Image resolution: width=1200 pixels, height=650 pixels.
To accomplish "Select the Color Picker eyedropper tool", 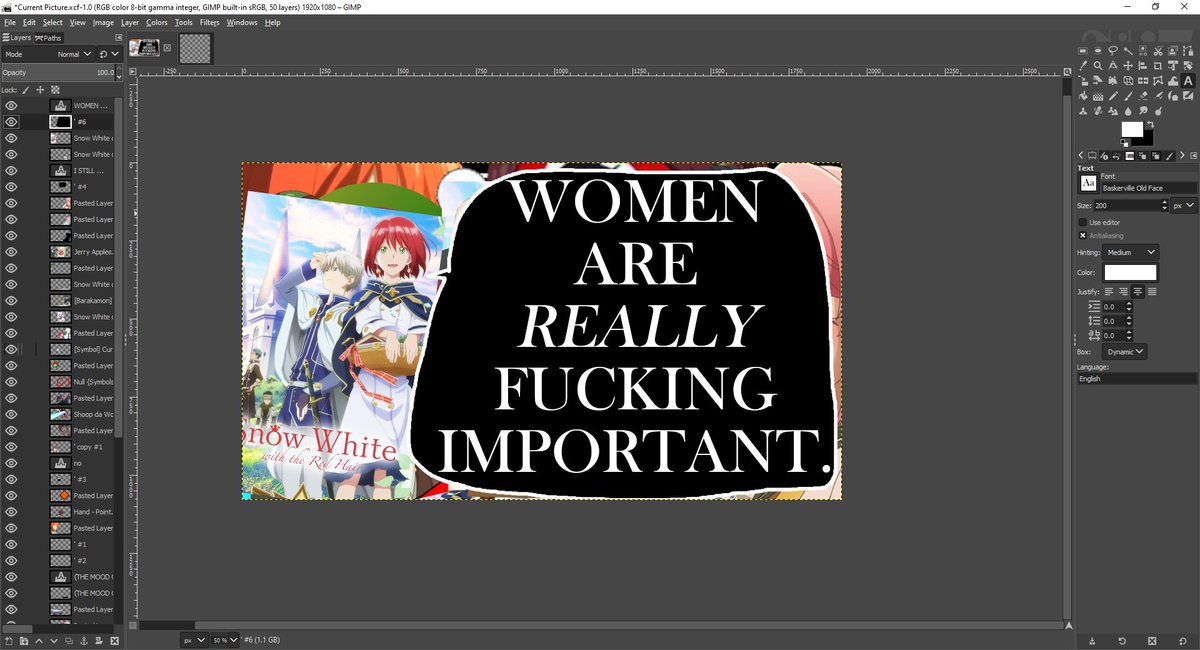I will coord(1083,65).
